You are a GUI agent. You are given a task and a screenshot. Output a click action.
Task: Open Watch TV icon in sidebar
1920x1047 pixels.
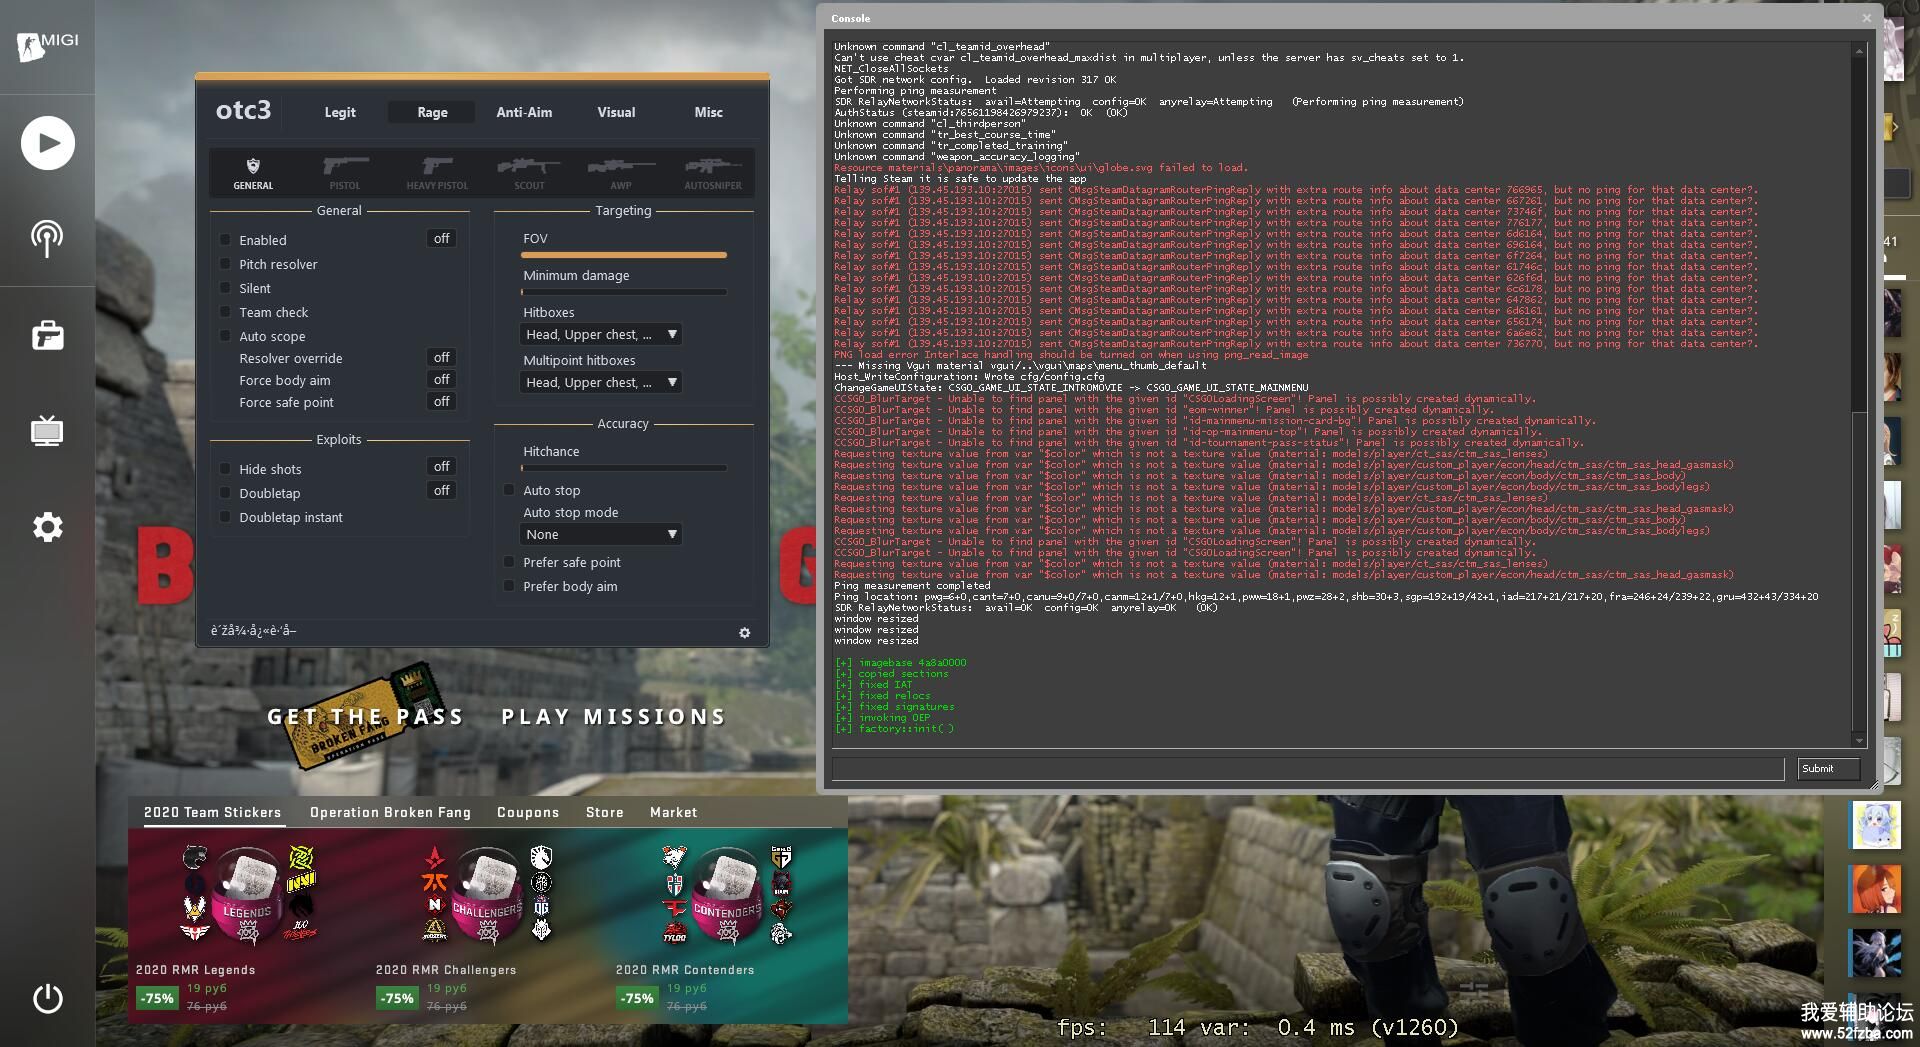pos(47,431)
